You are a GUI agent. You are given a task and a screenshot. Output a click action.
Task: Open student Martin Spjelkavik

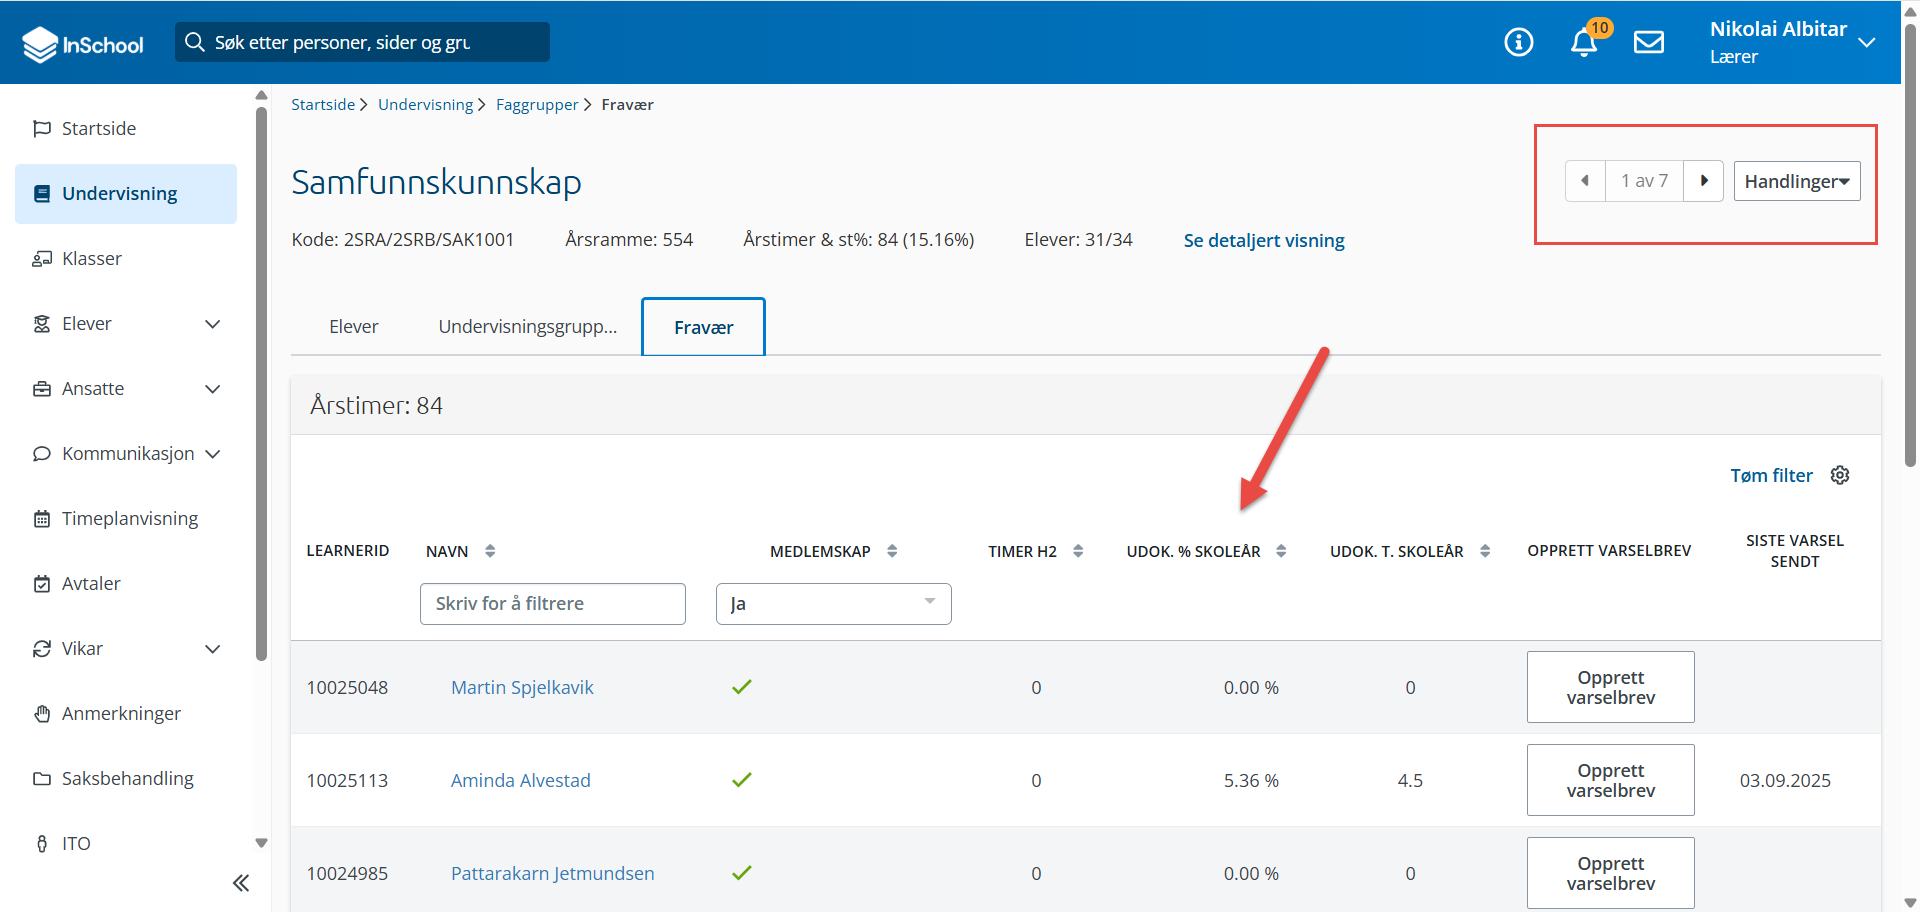[x=522, y=687]
